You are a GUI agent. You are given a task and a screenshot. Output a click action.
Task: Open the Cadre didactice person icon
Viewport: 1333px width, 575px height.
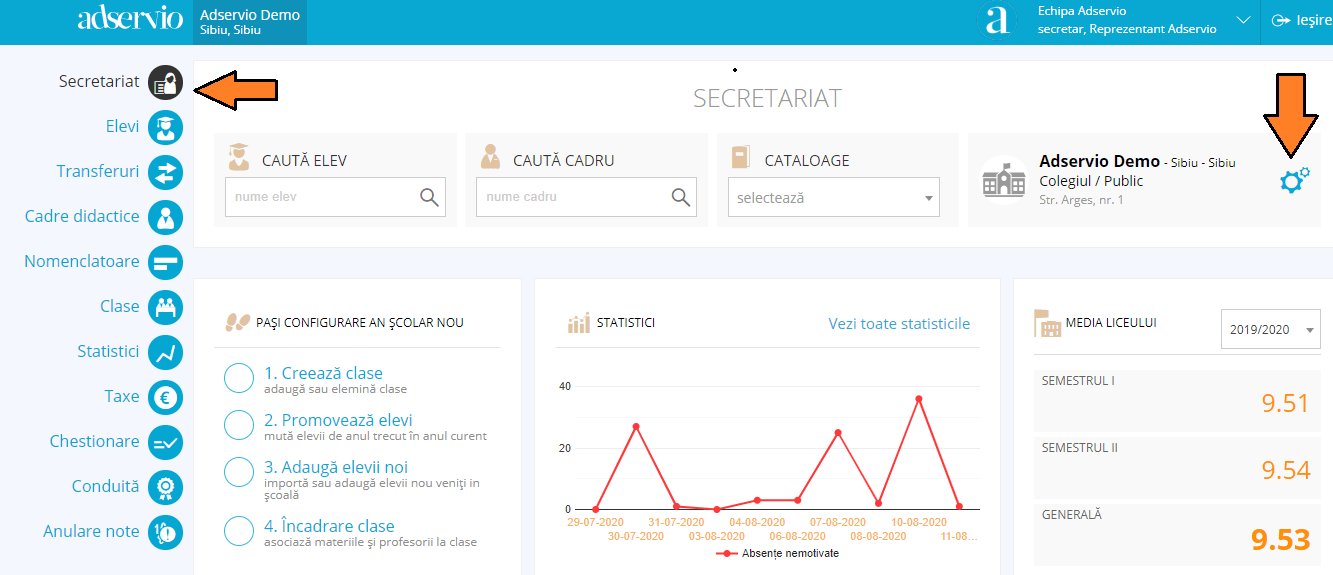coord(166,218)
